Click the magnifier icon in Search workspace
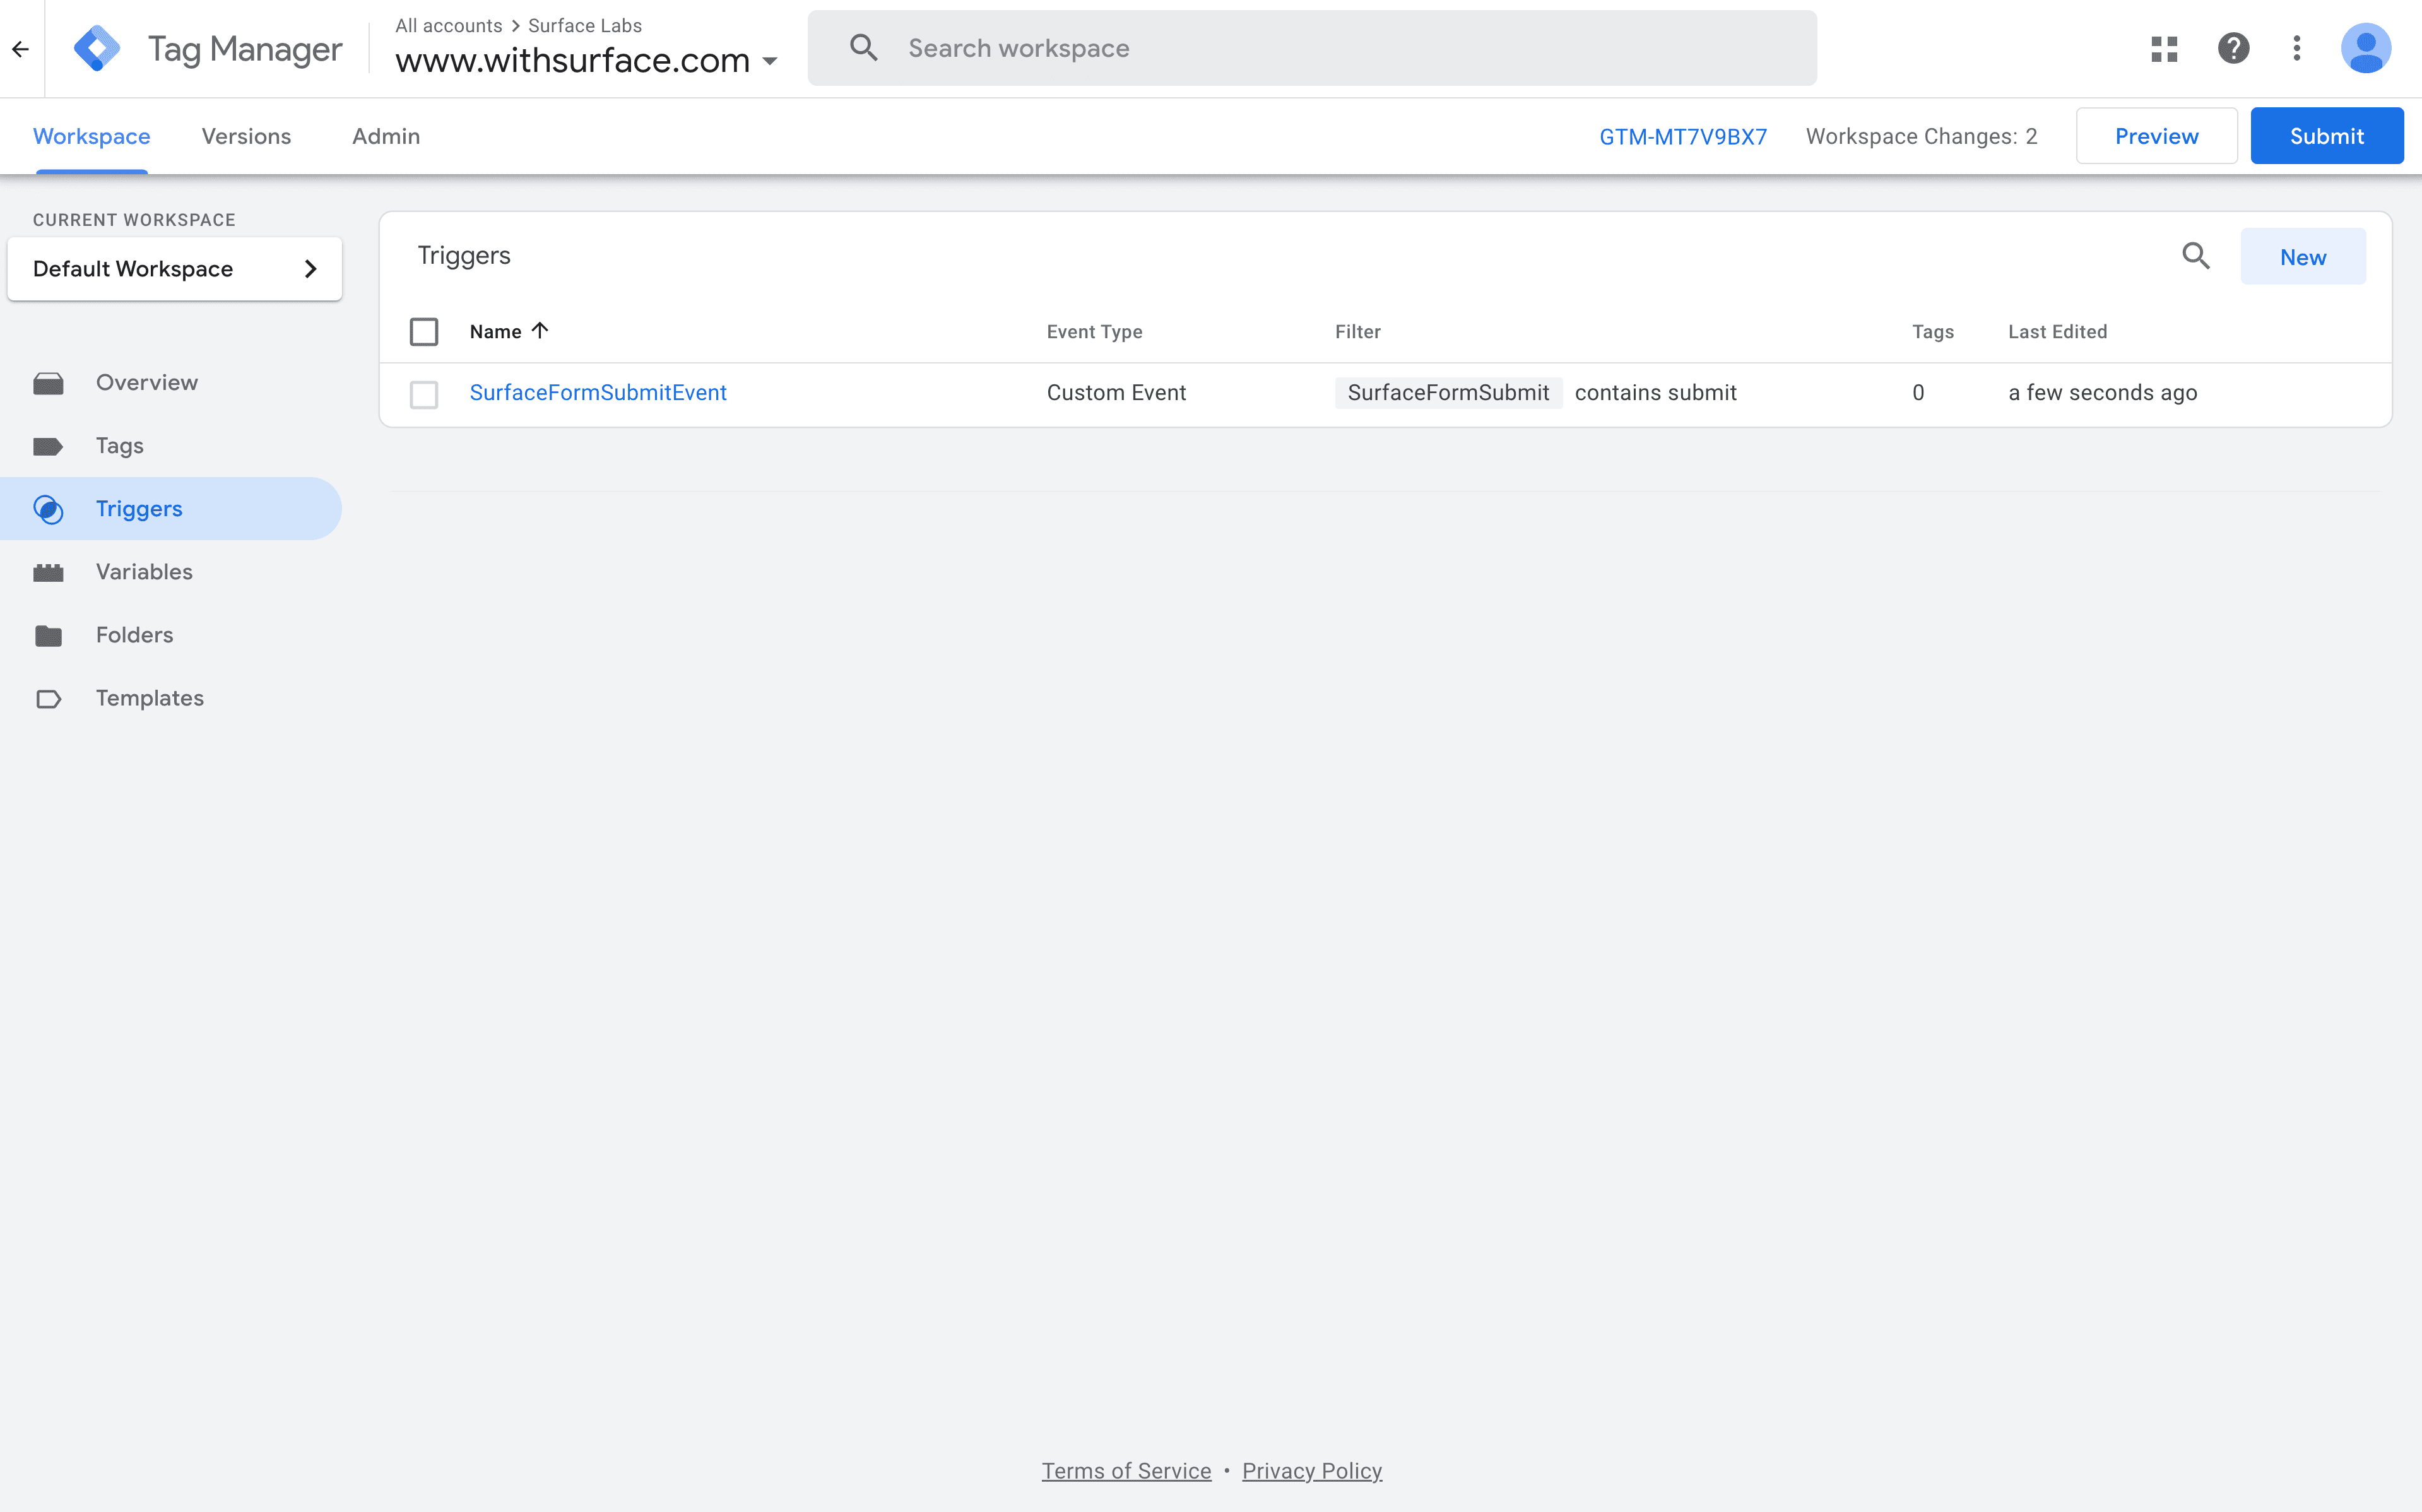The image size is (2422, 1512). (x=864, y=47)
